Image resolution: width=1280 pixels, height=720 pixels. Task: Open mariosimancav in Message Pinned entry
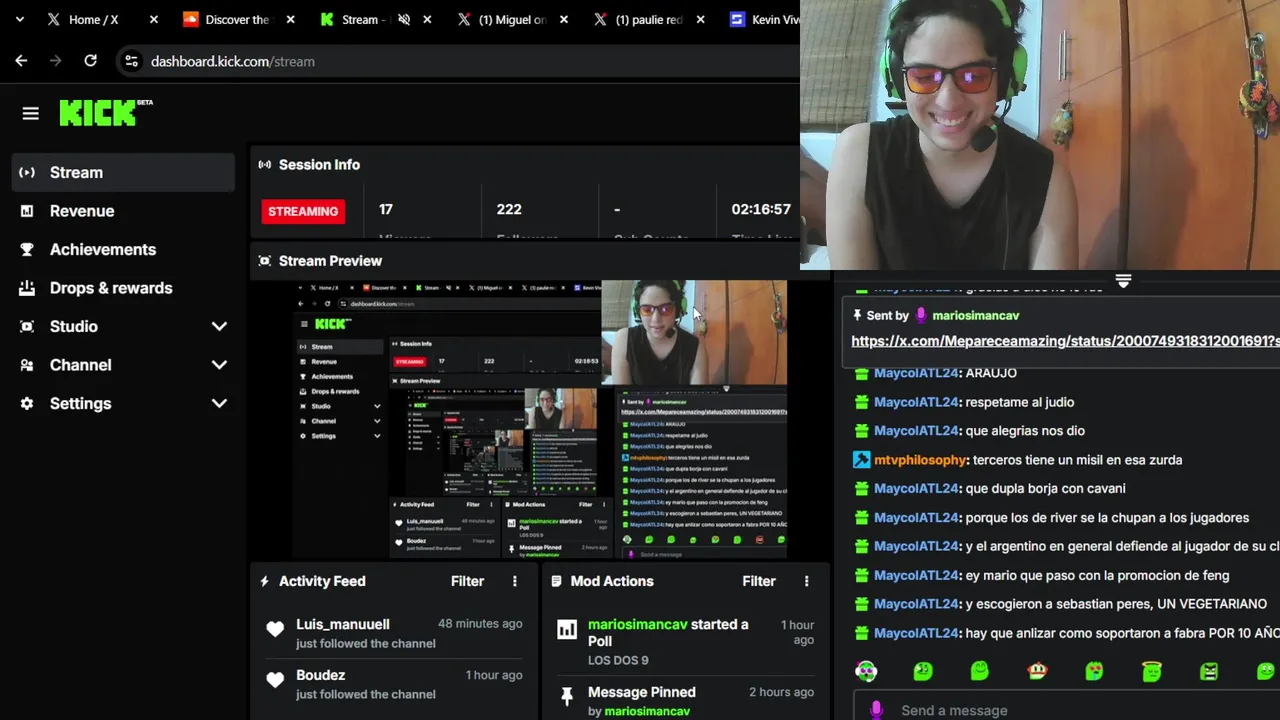pos(647,711)
